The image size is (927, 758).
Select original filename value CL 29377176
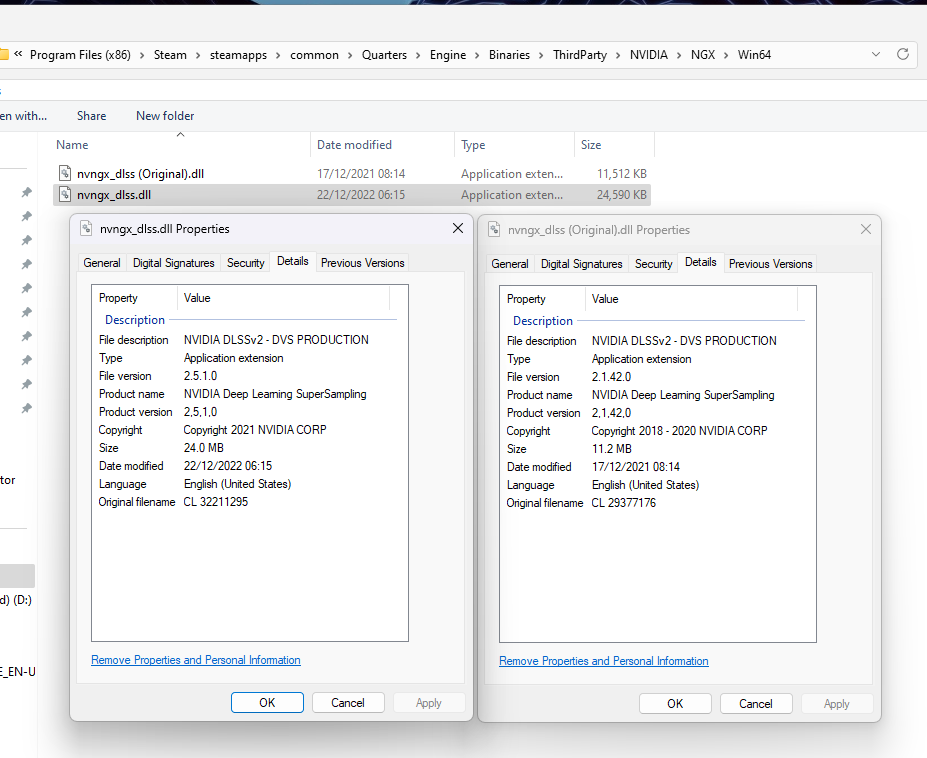pos(624,503)
